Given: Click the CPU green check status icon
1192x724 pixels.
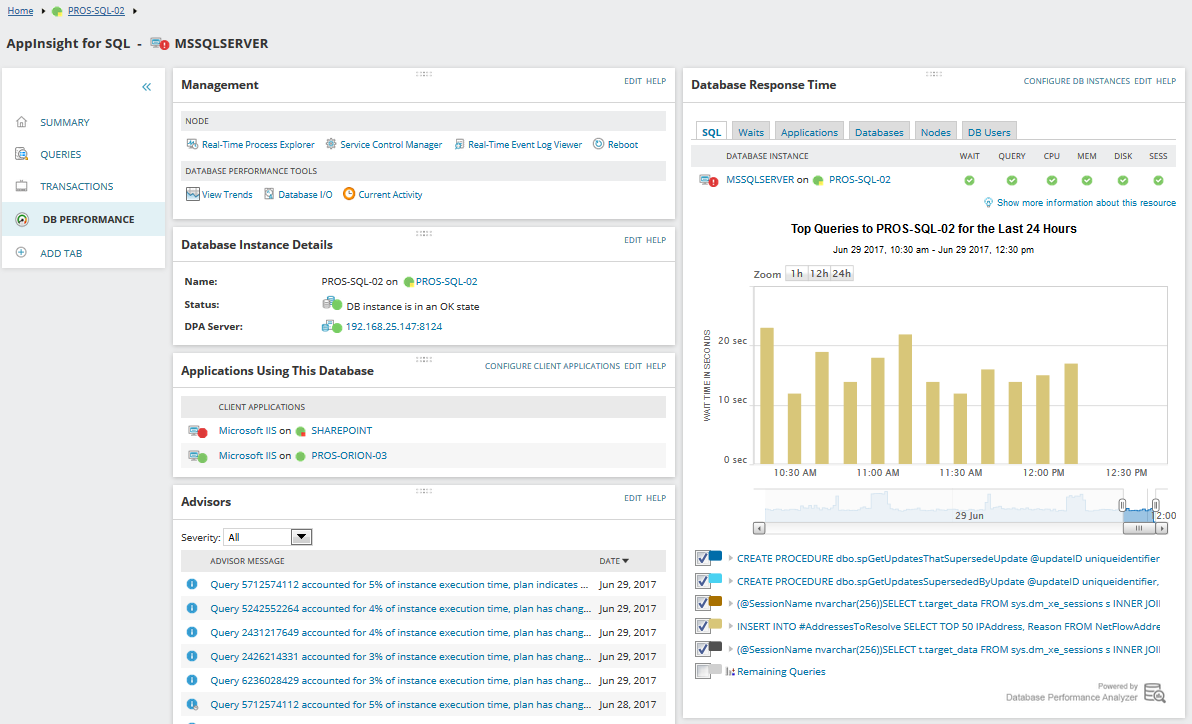Looking at the screenshot, I should (1051, 180).
